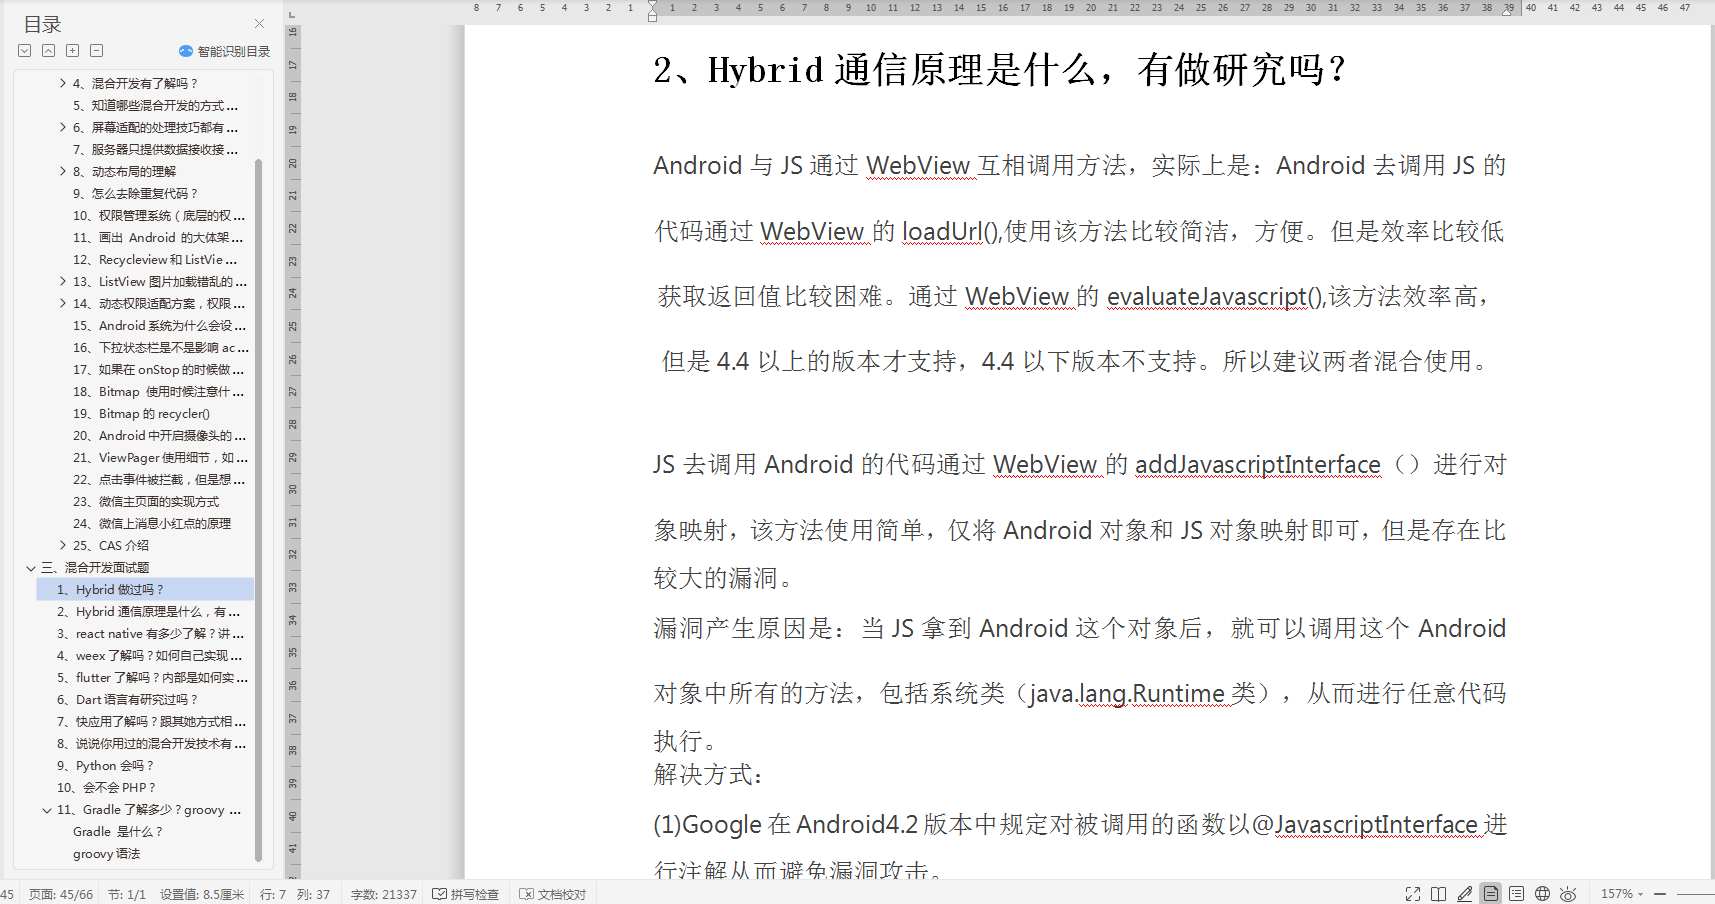The image size is (1715, 904).
Task: Click the collapse-all up-chevron icon in the 目录 panel
Action: [x=48, y=51]
